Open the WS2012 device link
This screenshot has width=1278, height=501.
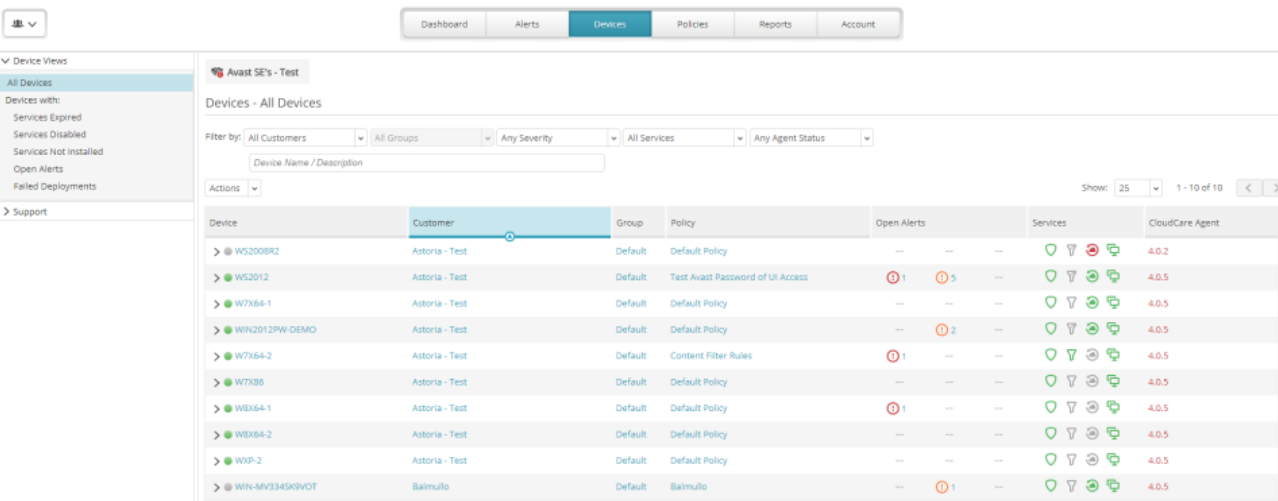[x=252, y=277]
